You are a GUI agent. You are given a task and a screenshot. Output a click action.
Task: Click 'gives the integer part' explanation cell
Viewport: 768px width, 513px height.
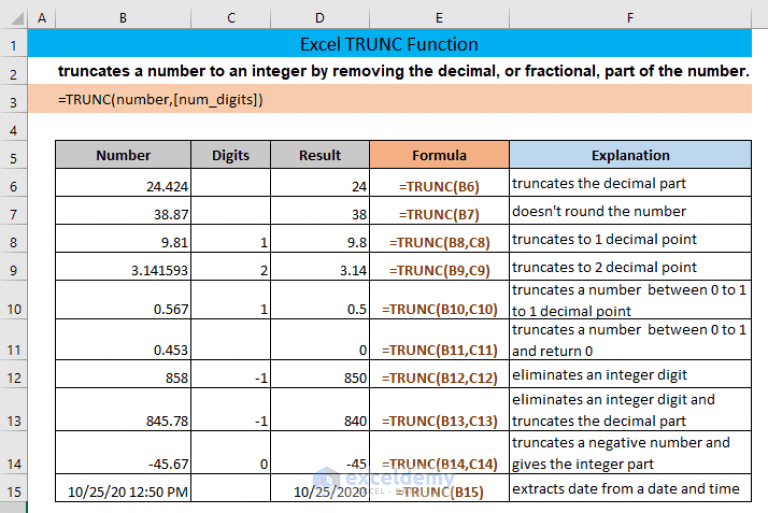point(630,452)
